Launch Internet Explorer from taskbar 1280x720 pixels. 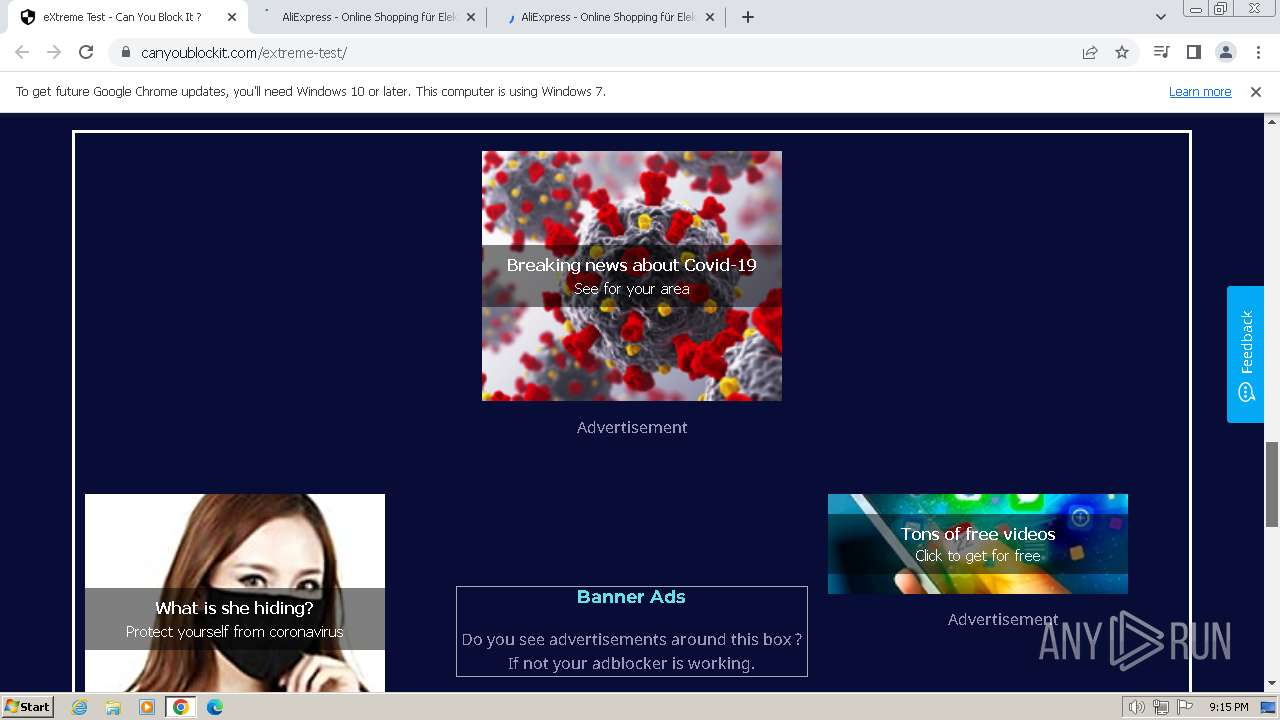(x=80, y=707)
